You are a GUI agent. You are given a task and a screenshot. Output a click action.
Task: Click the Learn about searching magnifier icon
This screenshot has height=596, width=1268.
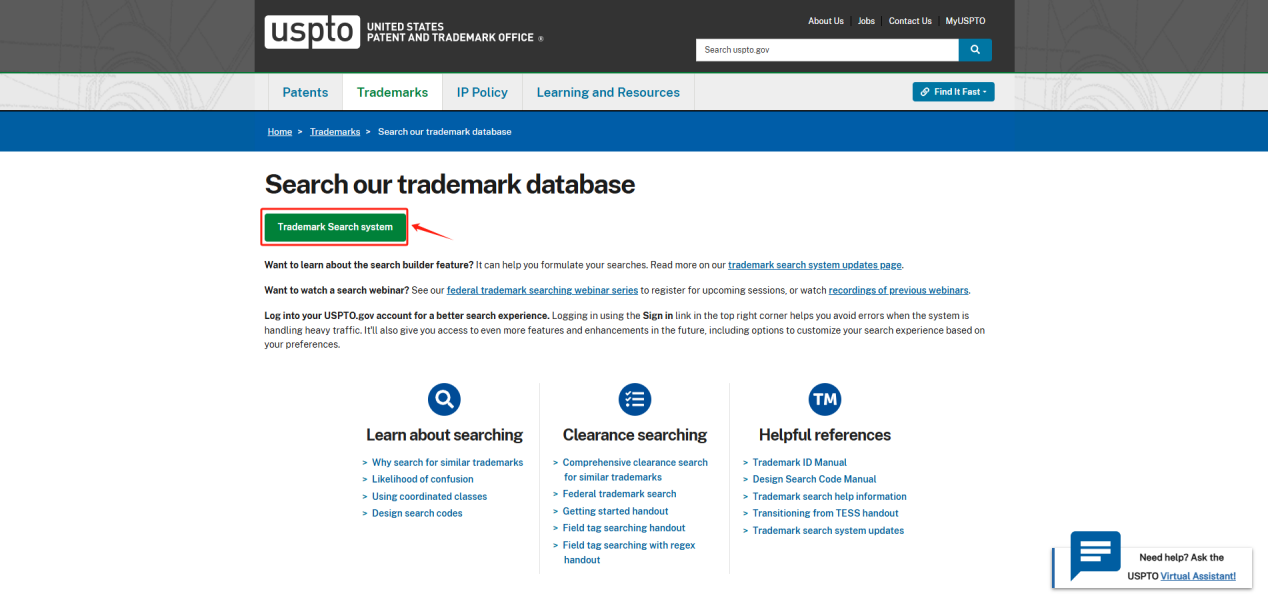click(444, 399)
